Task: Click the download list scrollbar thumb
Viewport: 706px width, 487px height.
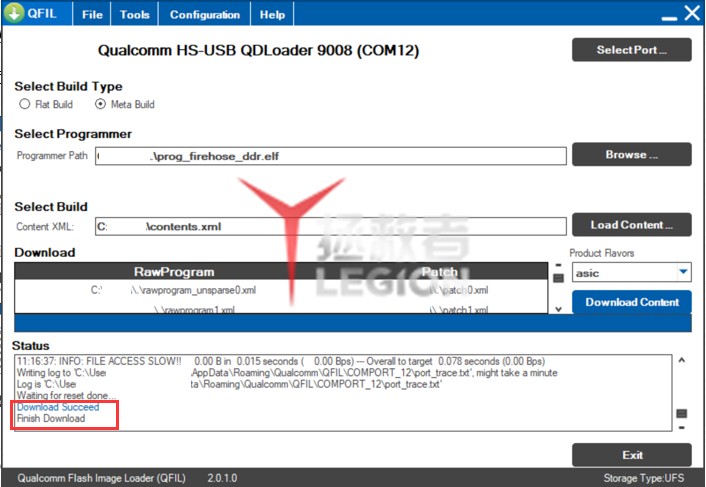Action: 558,278
